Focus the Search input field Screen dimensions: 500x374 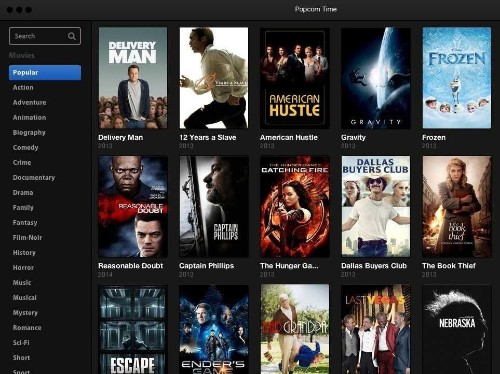point(45,36)
